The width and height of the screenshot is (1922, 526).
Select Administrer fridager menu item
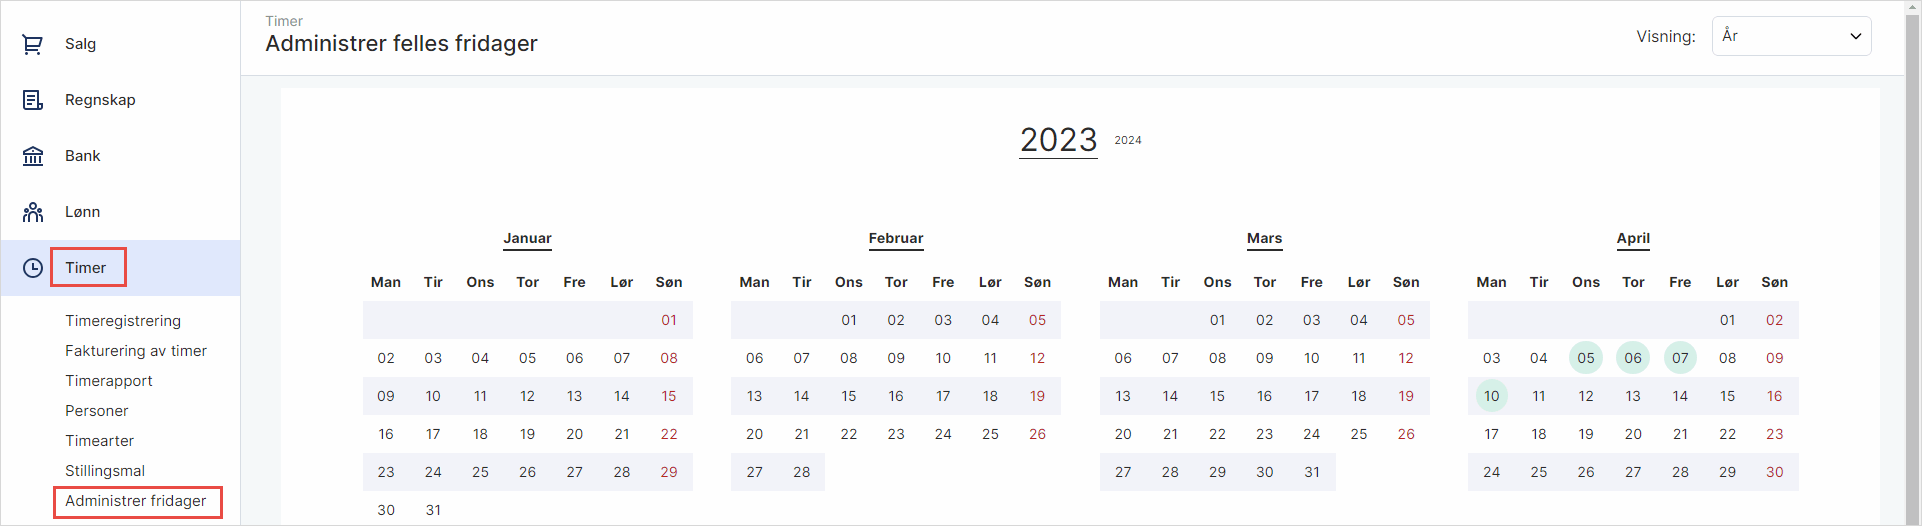click(136, 501)
